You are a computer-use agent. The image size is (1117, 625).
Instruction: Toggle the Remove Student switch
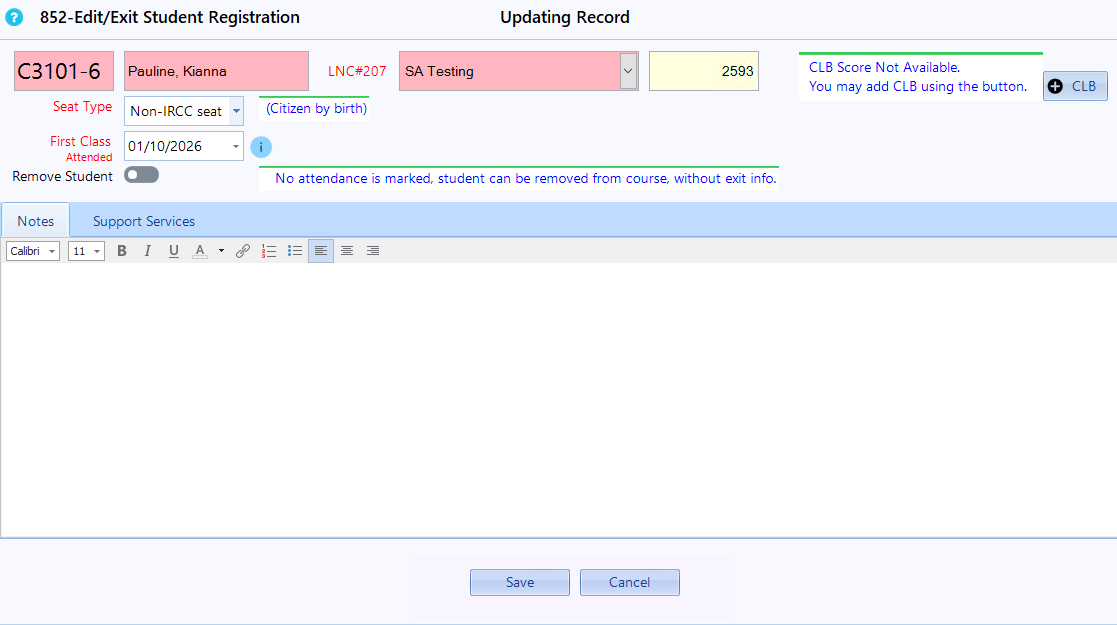(x=141, y=175)
